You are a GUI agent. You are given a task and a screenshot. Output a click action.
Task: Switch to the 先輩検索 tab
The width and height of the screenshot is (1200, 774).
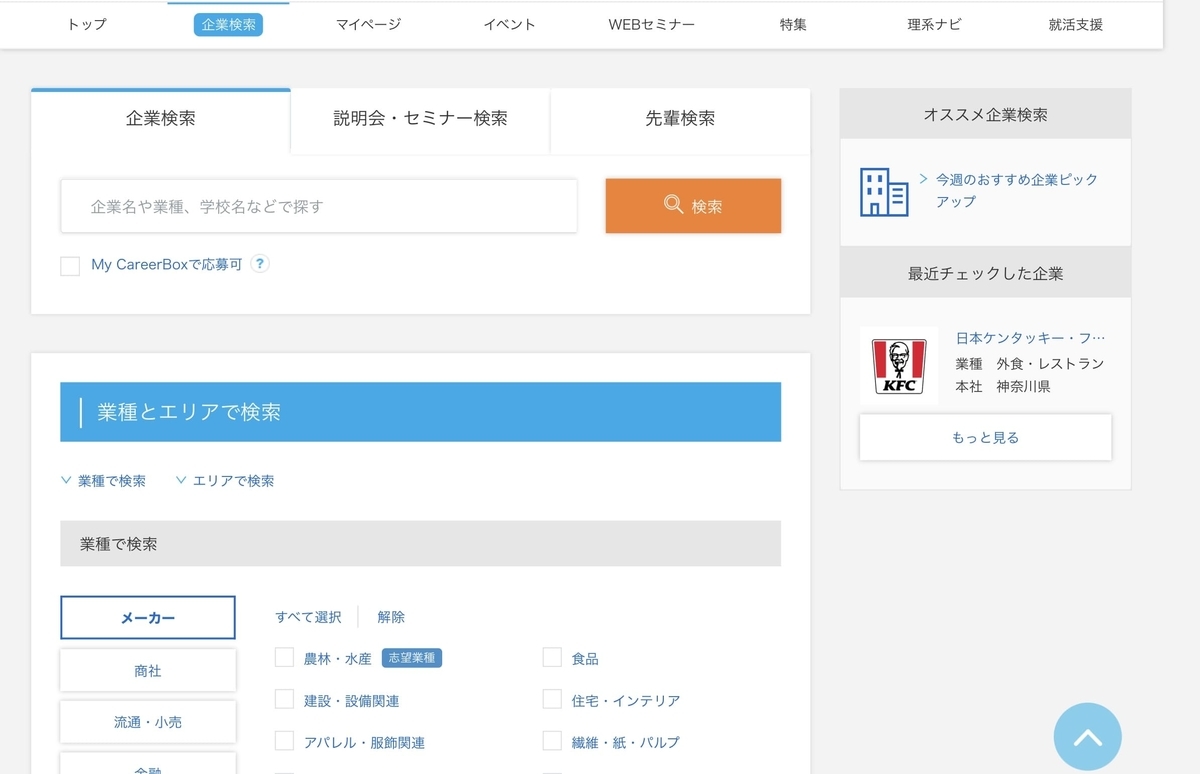[680, 119]
